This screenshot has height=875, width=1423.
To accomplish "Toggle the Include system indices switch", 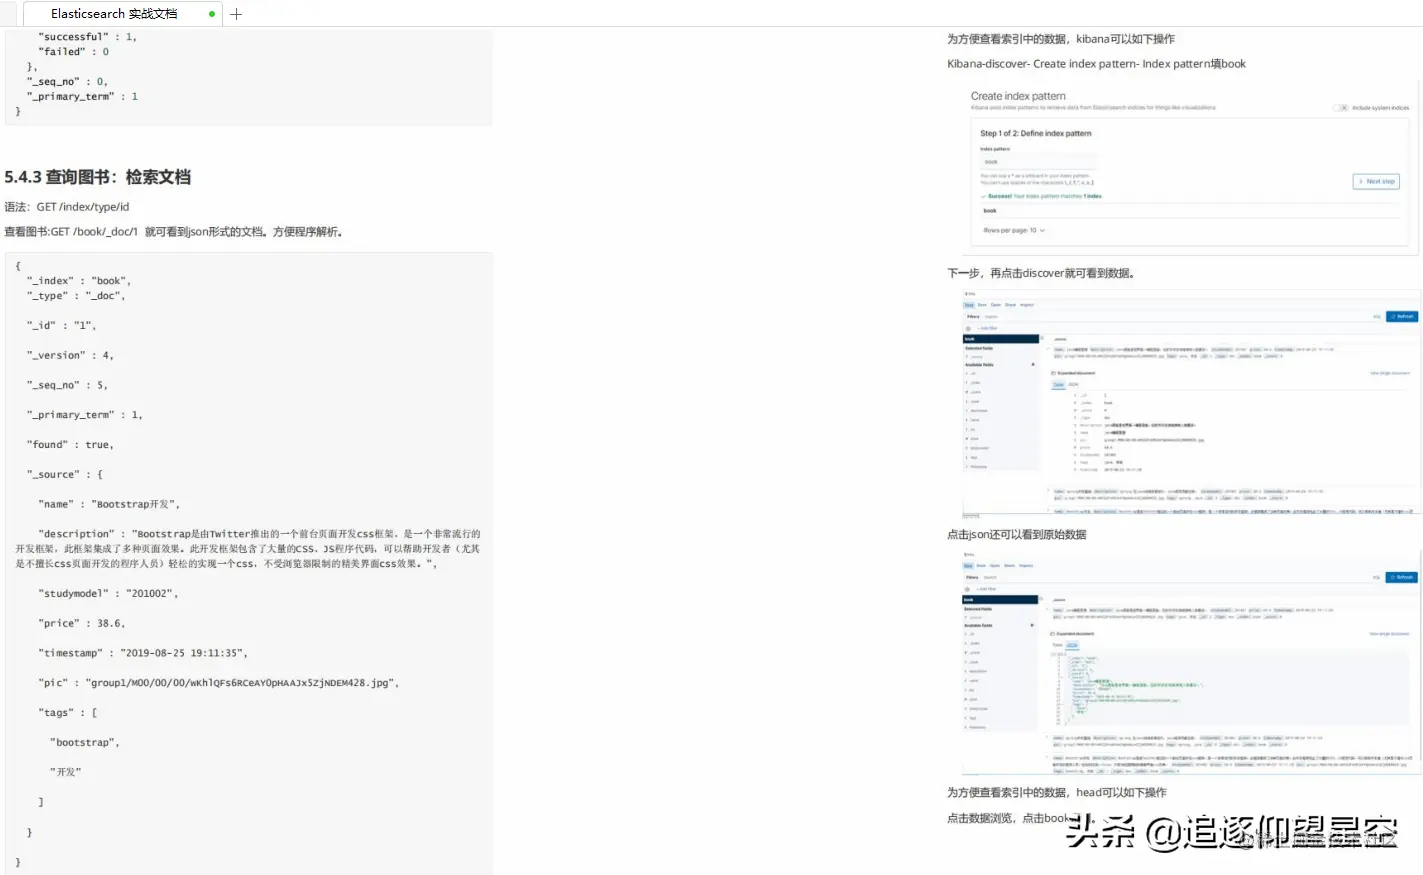I will point(1339,108).
